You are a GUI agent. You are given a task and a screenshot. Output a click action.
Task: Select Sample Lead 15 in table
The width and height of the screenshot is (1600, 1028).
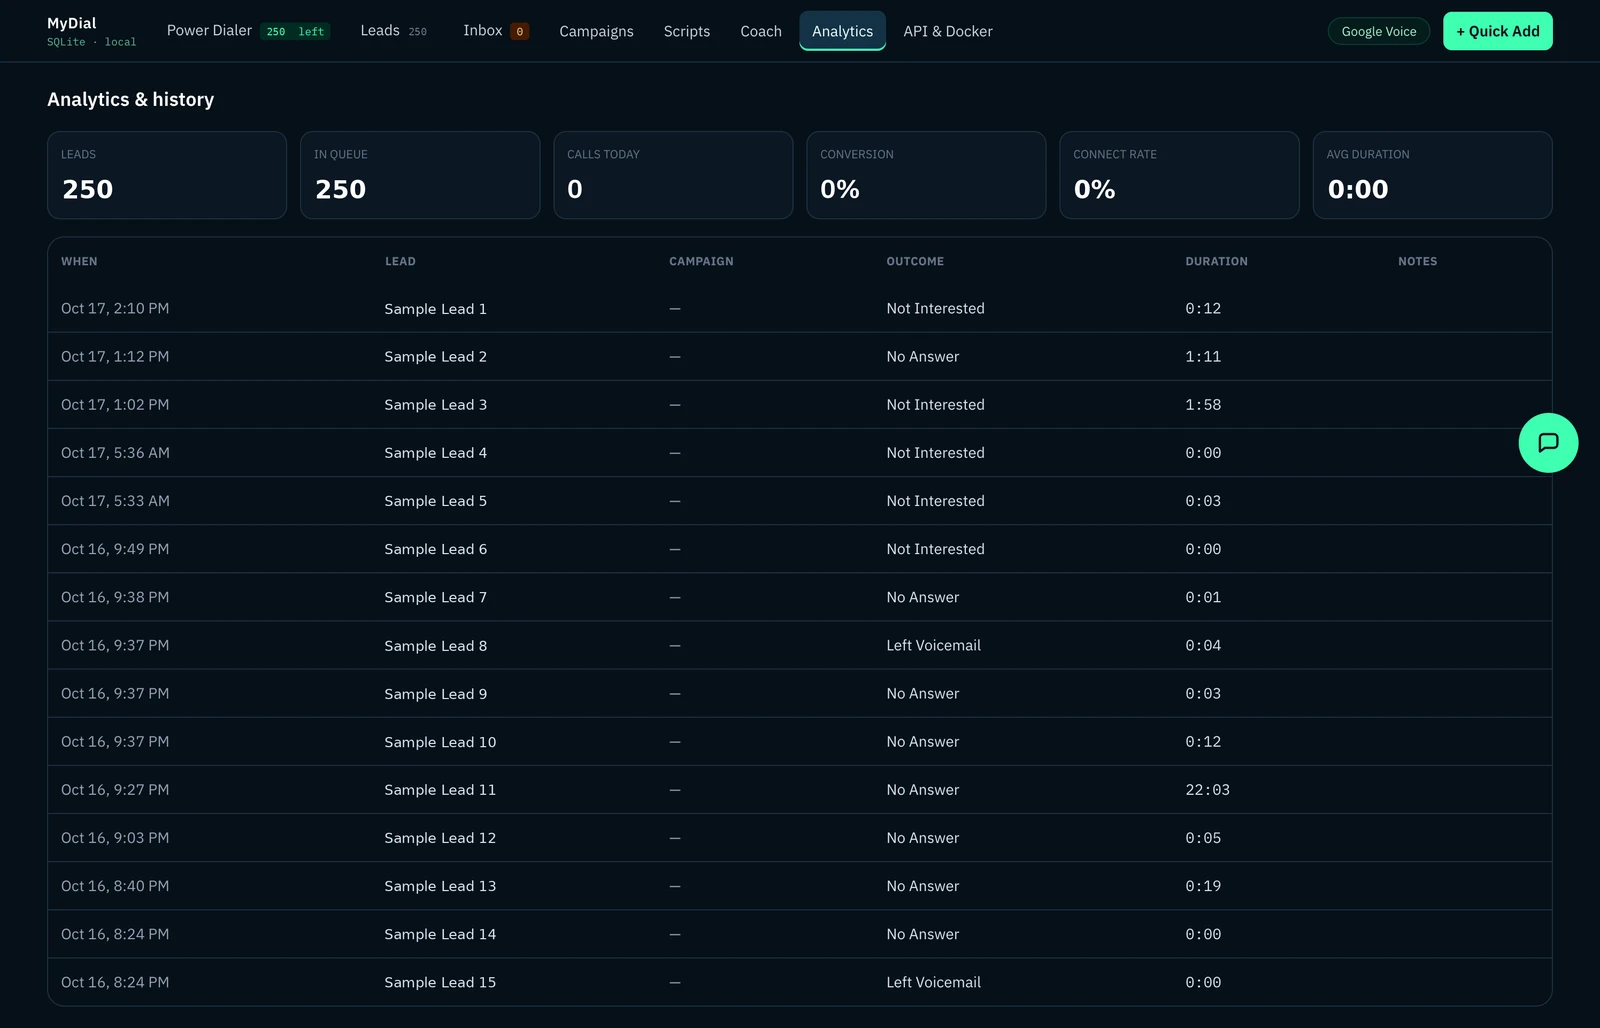(440, 982)
